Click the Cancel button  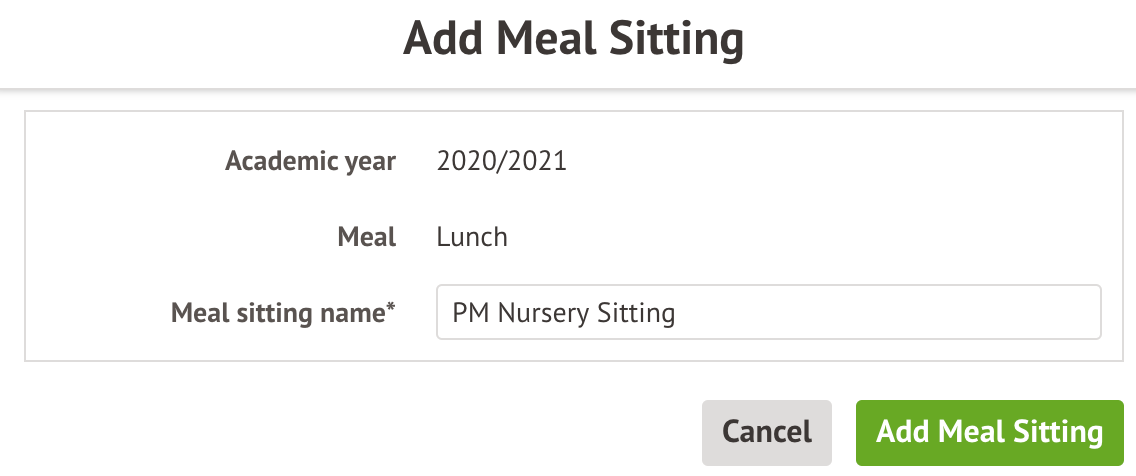766,432
